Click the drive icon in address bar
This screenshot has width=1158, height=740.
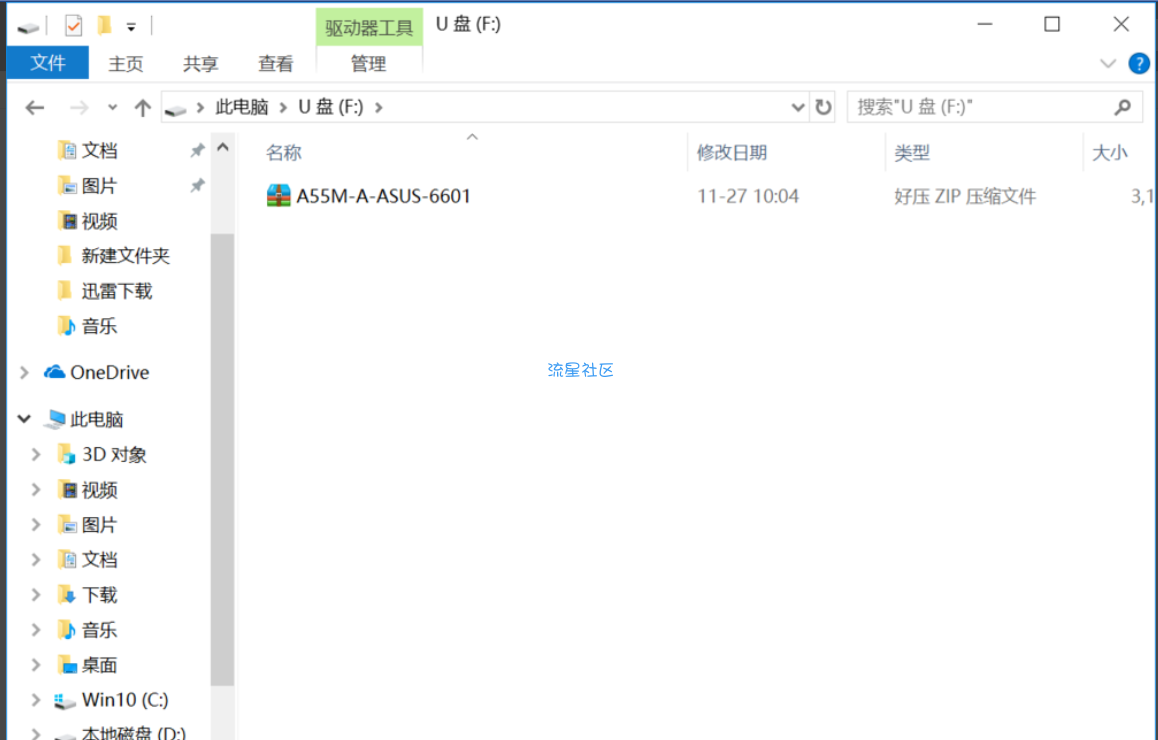coord(175,109)
